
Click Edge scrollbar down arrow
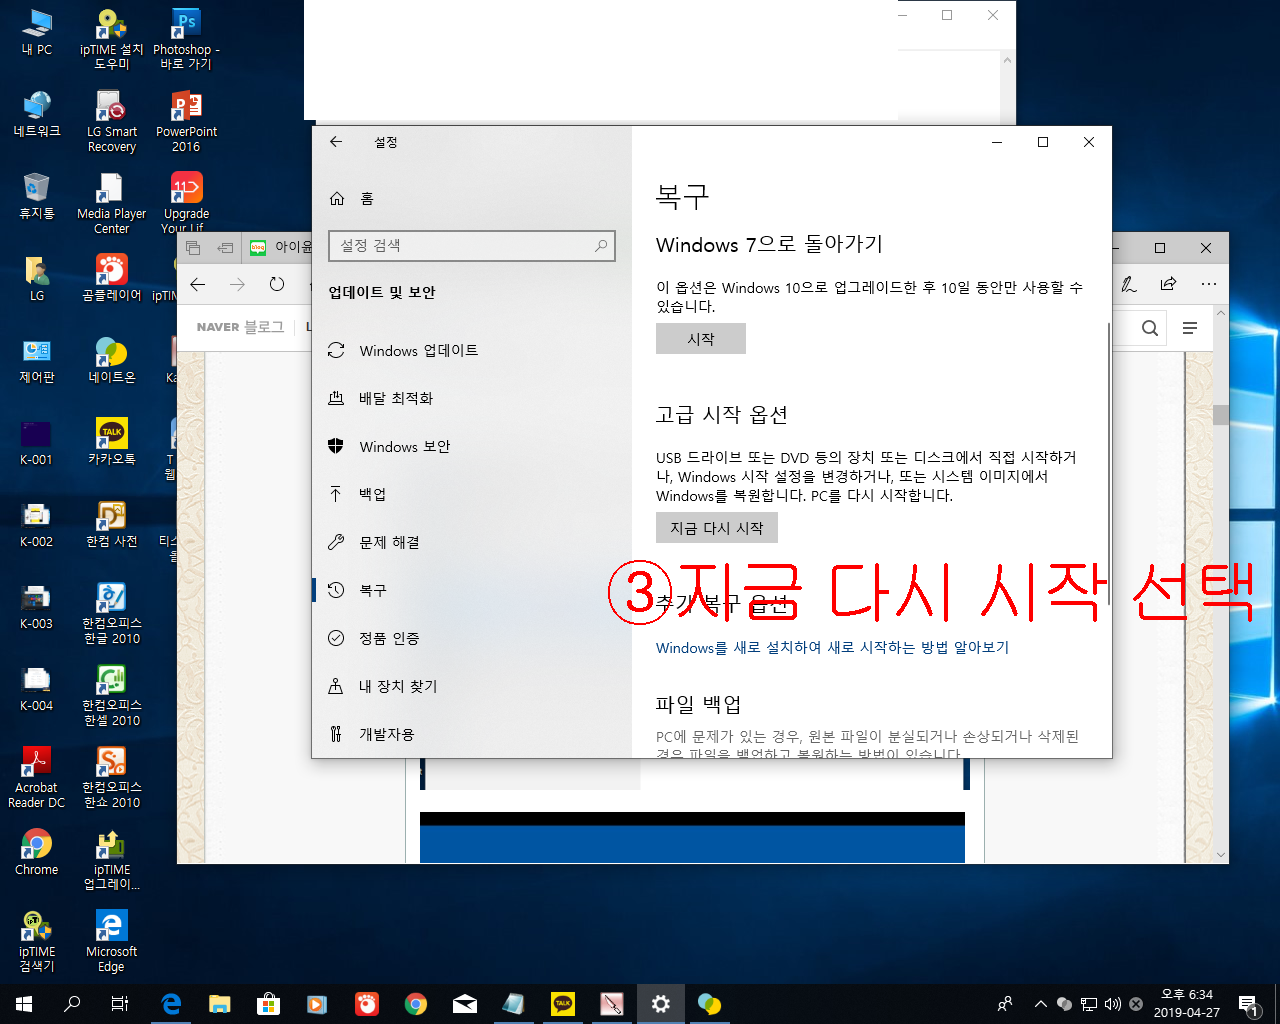[x=1221, y=855]
